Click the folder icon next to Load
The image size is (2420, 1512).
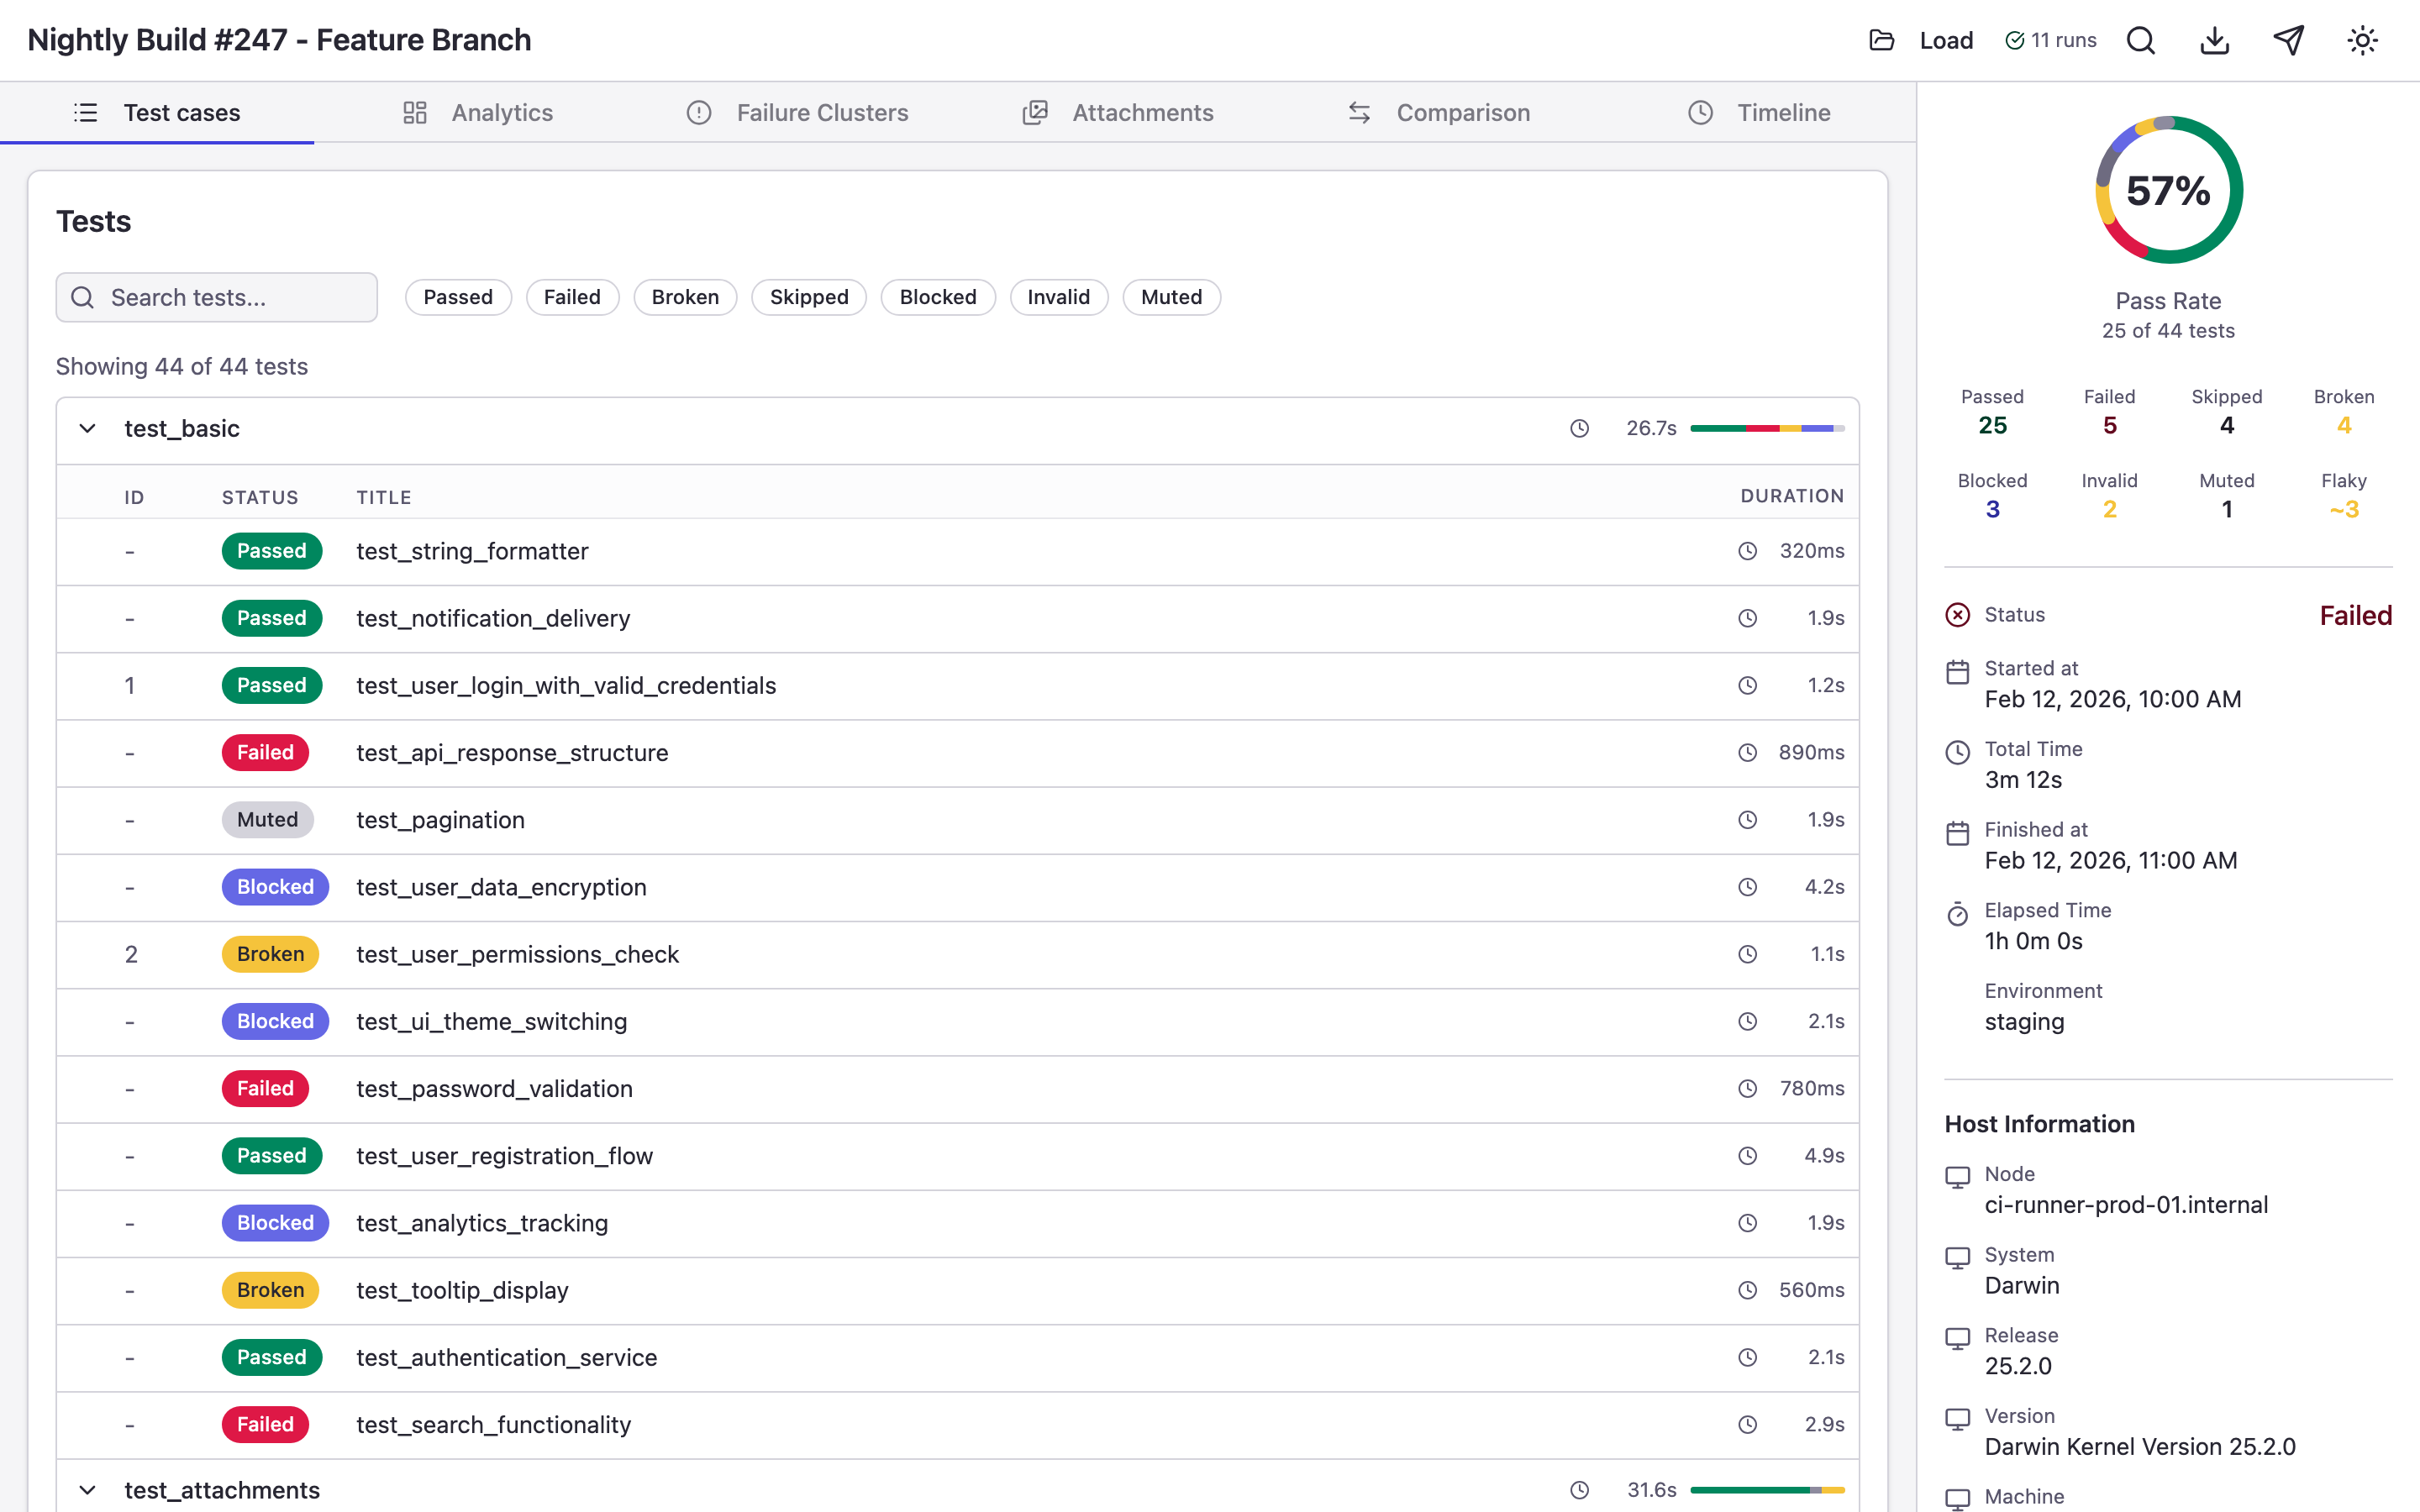click(1882, 40)
